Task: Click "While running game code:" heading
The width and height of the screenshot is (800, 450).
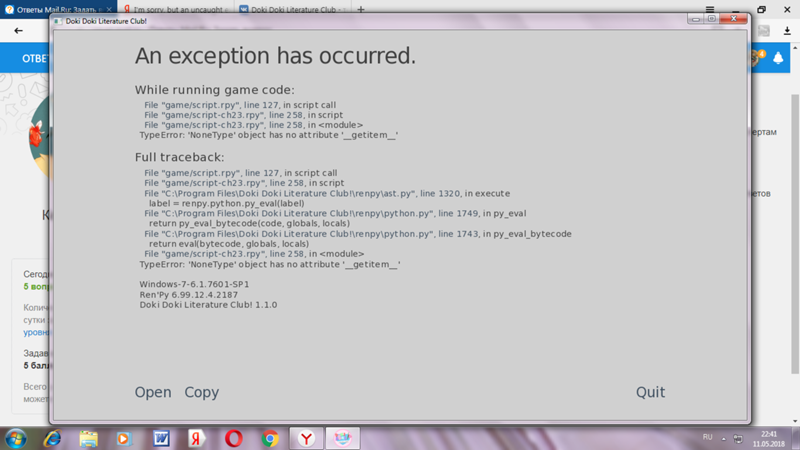Action: 215,90
